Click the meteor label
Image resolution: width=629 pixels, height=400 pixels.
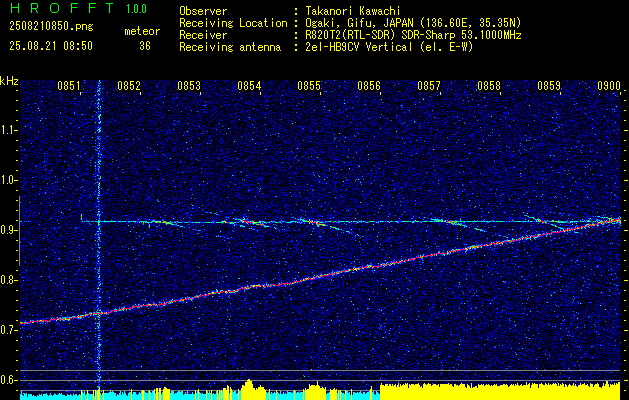coord(142,31)
